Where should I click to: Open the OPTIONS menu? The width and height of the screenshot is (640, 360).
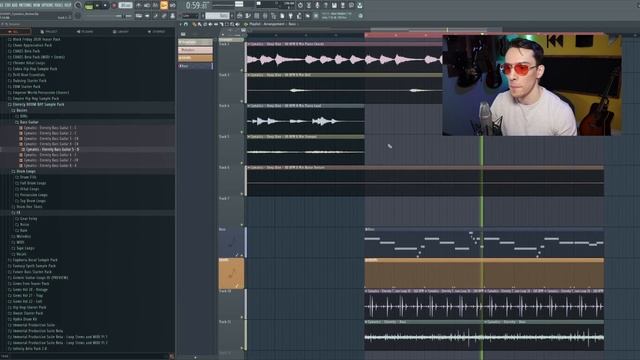47,5
